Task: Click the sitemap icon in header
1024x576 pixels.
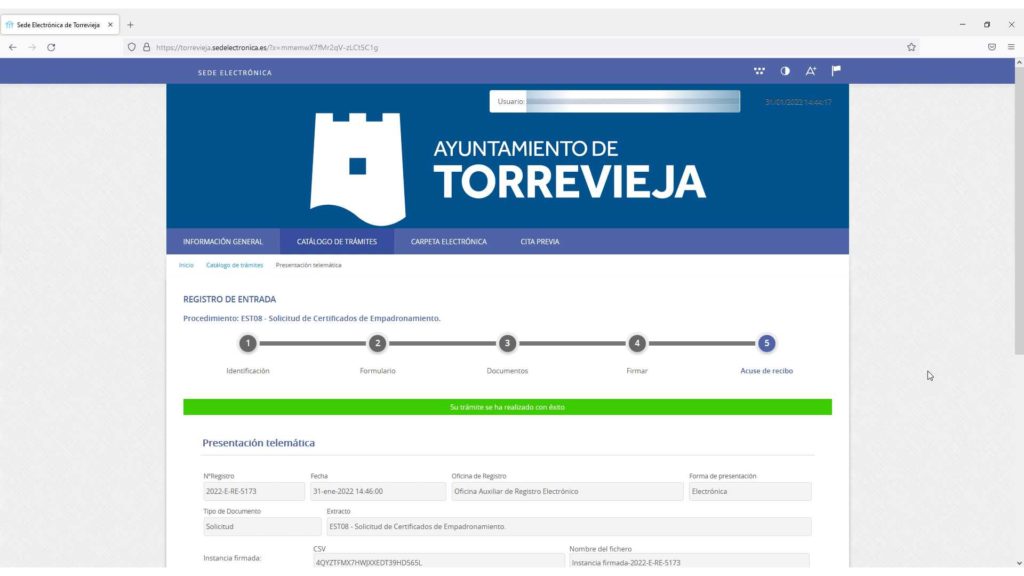Action: (759, 71)
